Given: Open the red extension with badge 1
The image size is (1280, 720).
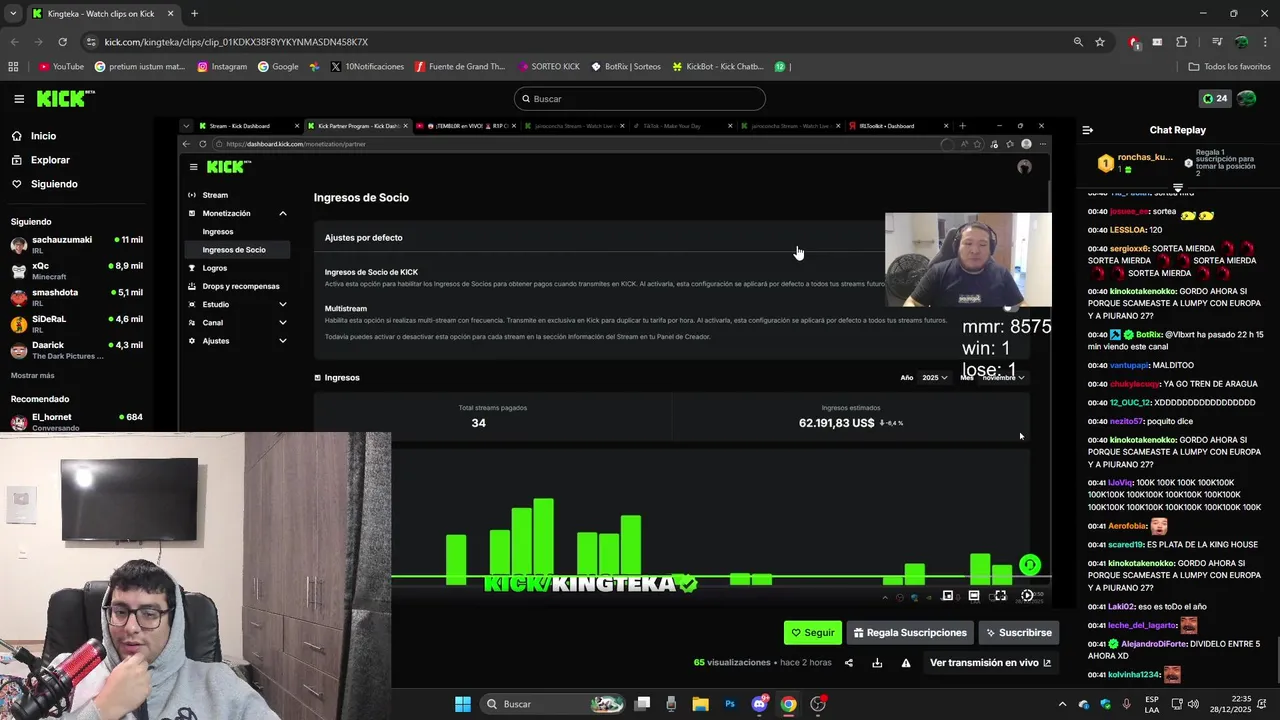Looking at the screenshot, I should coord(1134,42).
